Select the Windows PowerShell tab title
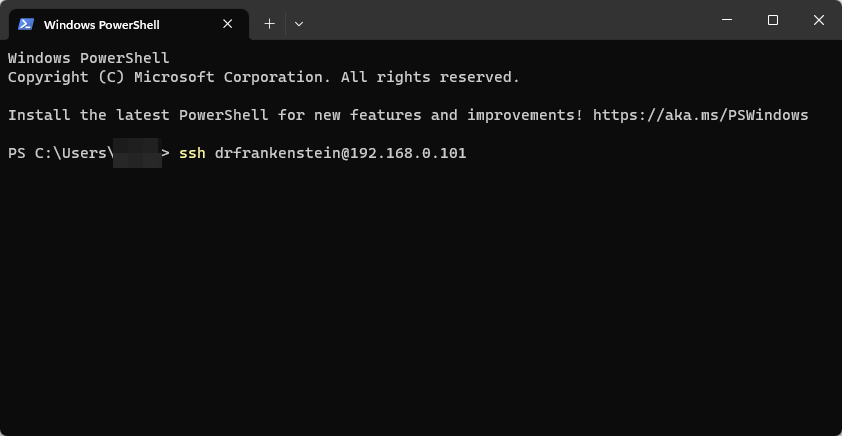 101,25
